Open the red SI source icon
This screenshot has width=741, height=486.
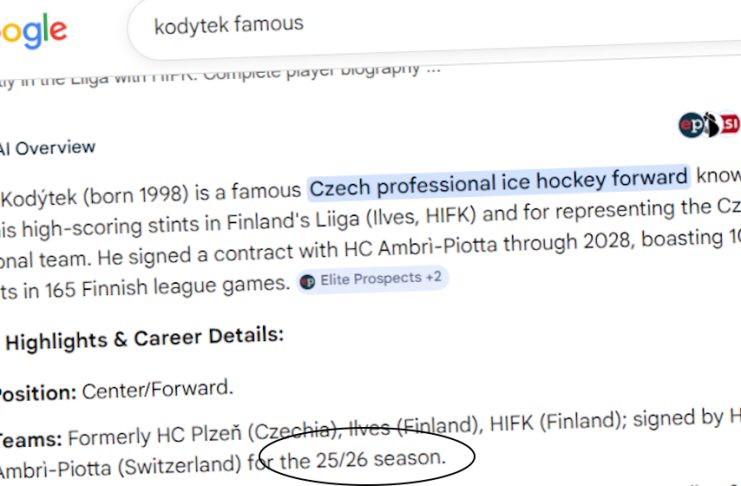pyautogui.click(x=729, y=126)
